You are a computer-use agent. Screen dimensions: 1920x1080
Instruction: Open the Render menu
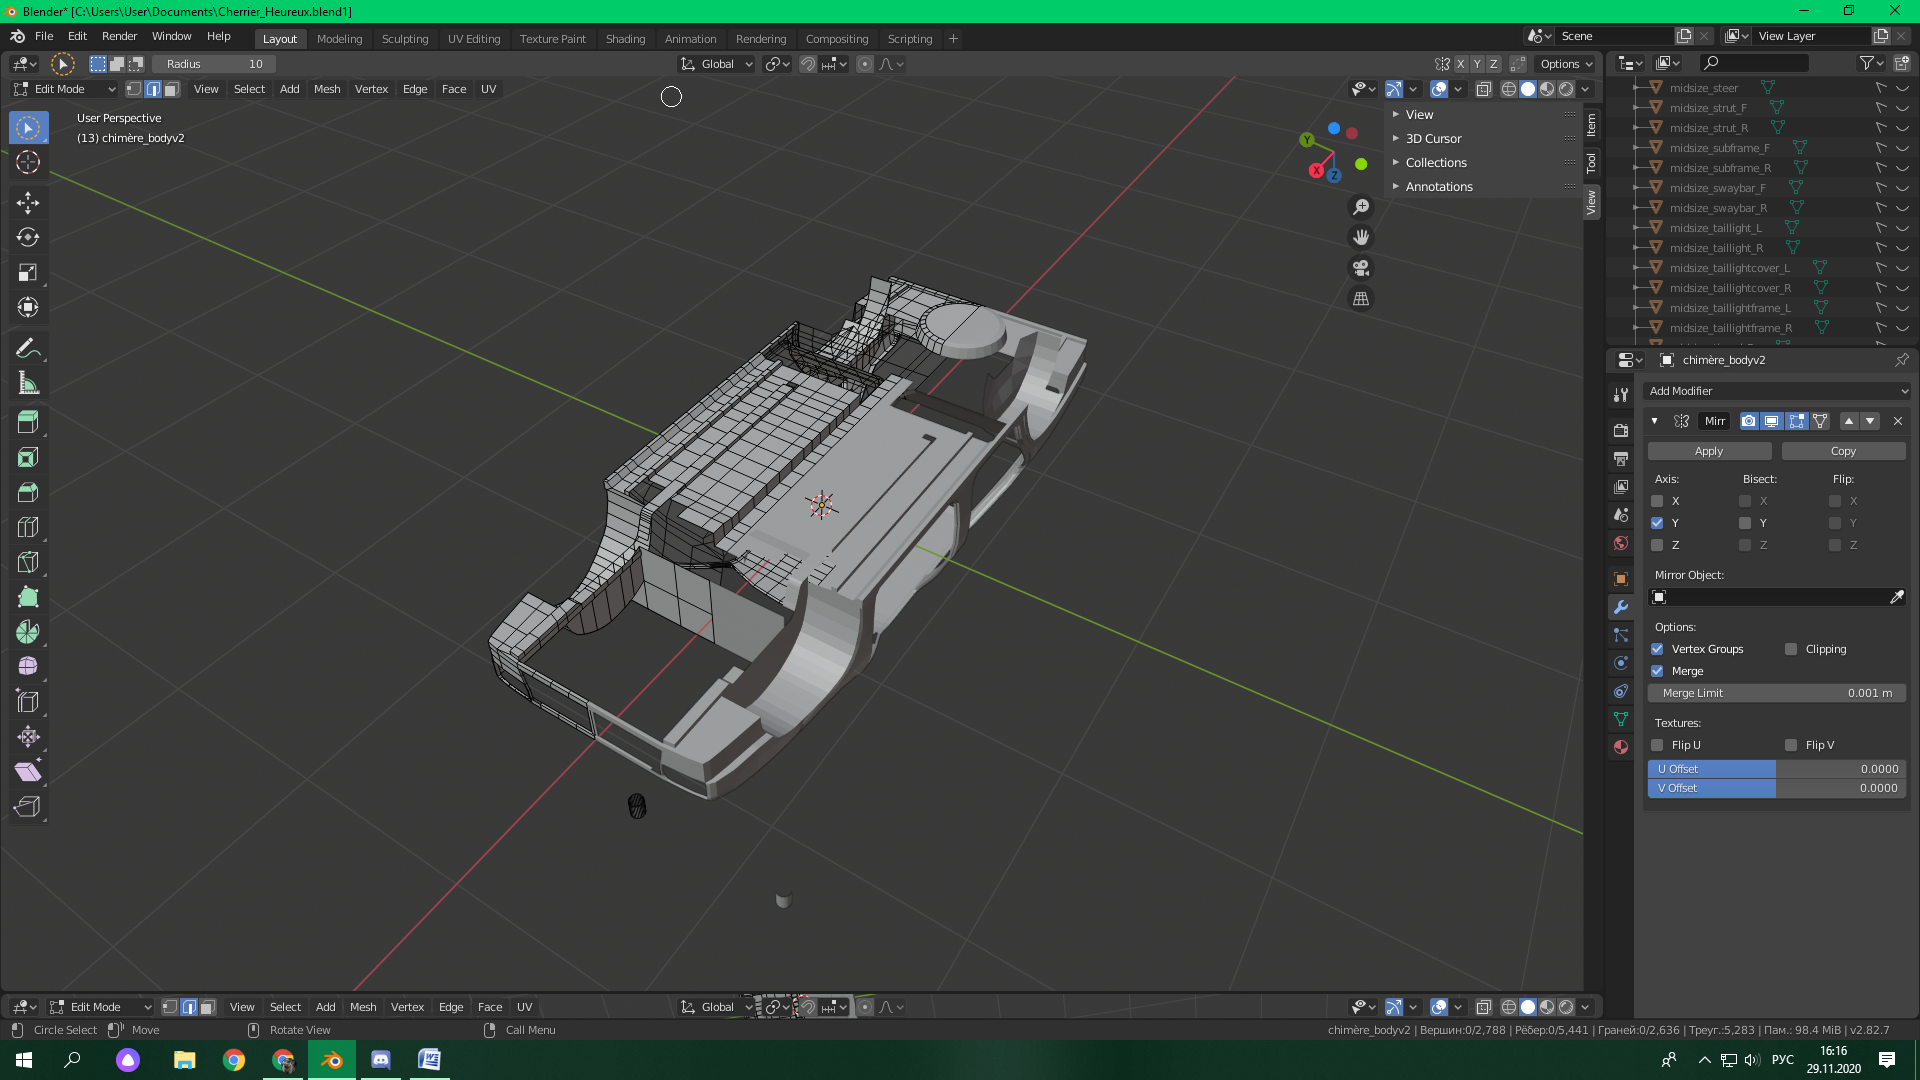point(119,36)
